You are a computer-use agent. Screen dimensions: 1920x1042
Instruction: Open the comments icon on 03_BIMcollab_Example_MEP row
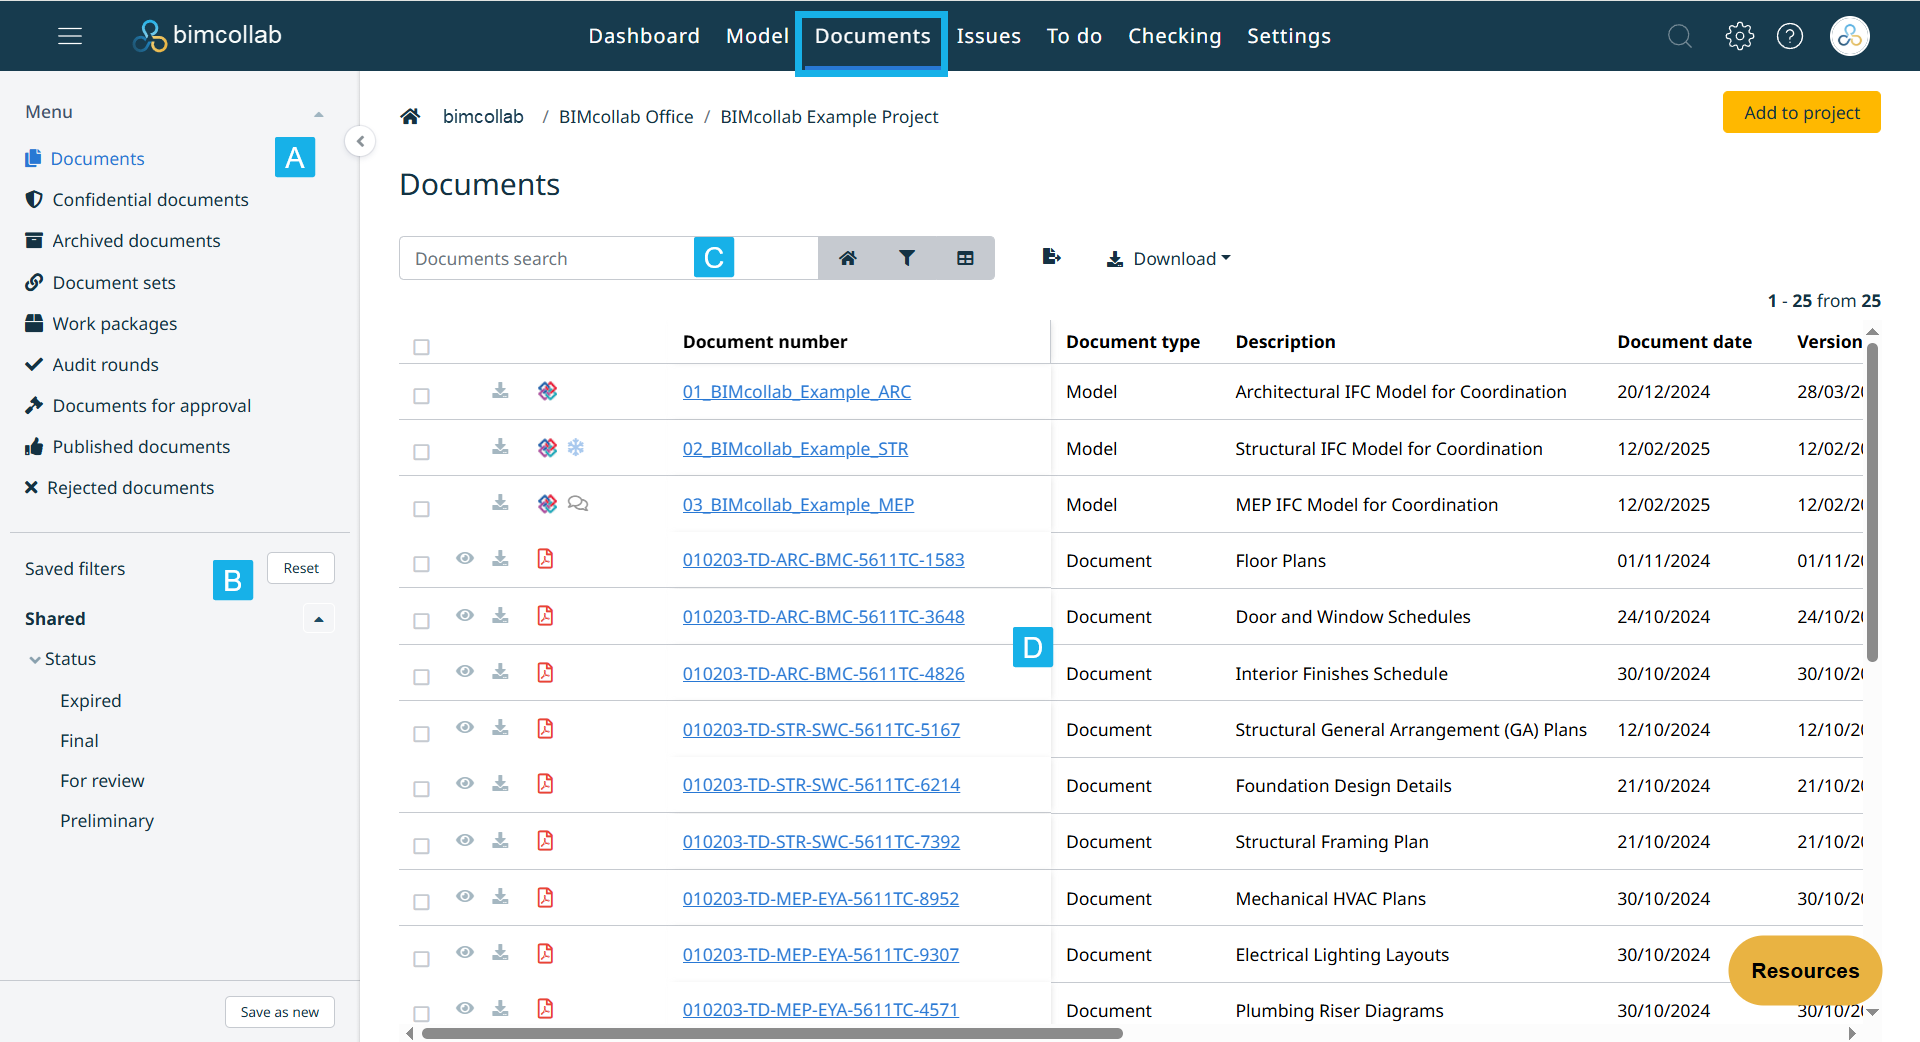click(578, 503)
